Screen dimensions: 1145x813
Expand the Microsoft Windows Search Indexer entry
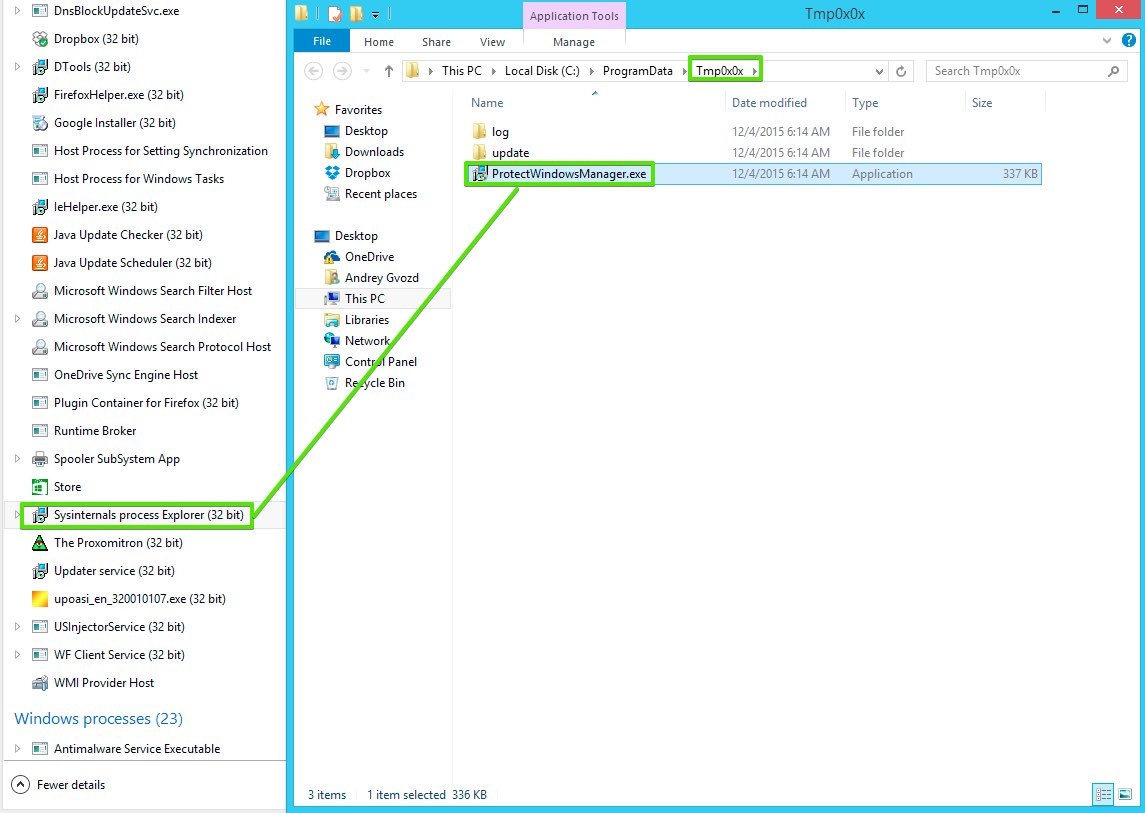17,319
